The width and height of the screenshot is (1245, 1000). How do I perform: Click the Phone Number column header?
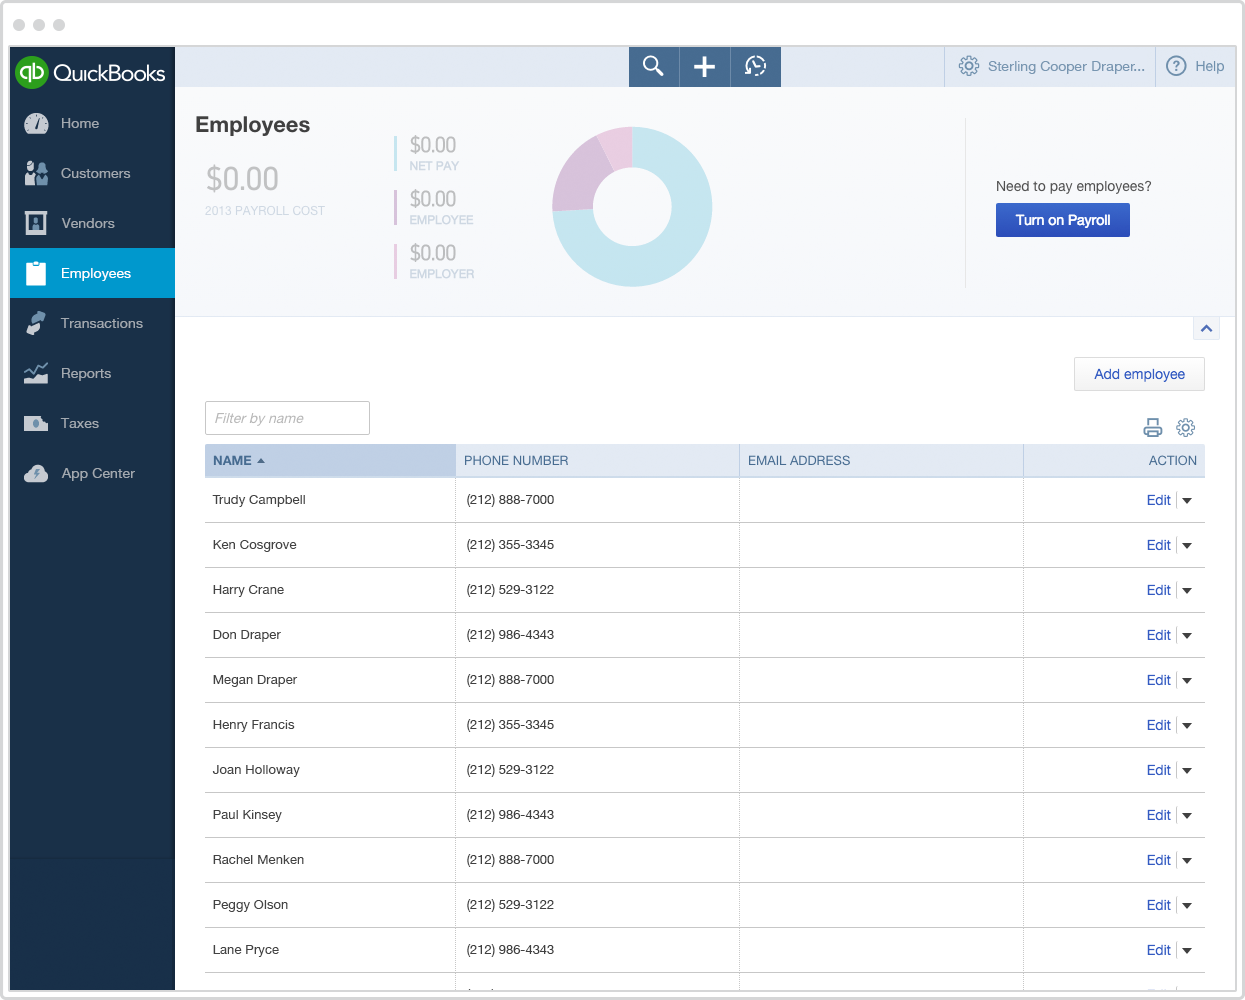tap(597, 461)
